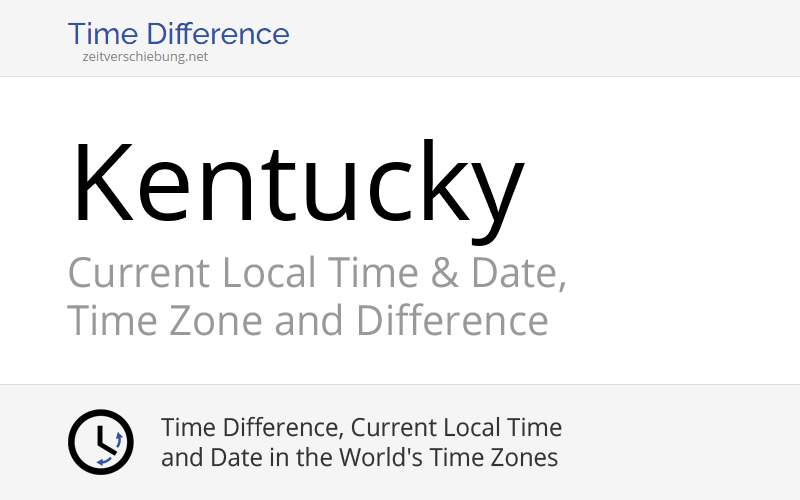Click the "Time Zone and Difference" subtitle line
Viewport: 800px width, 500px height.
tap(307, 322)
